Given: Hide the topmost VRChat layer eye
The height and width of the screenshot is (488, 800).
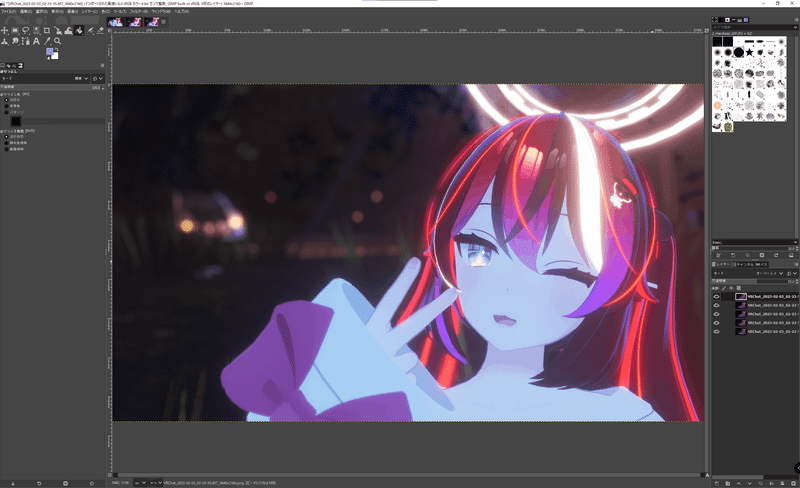Looking at the screenshot, I should 716,297.
